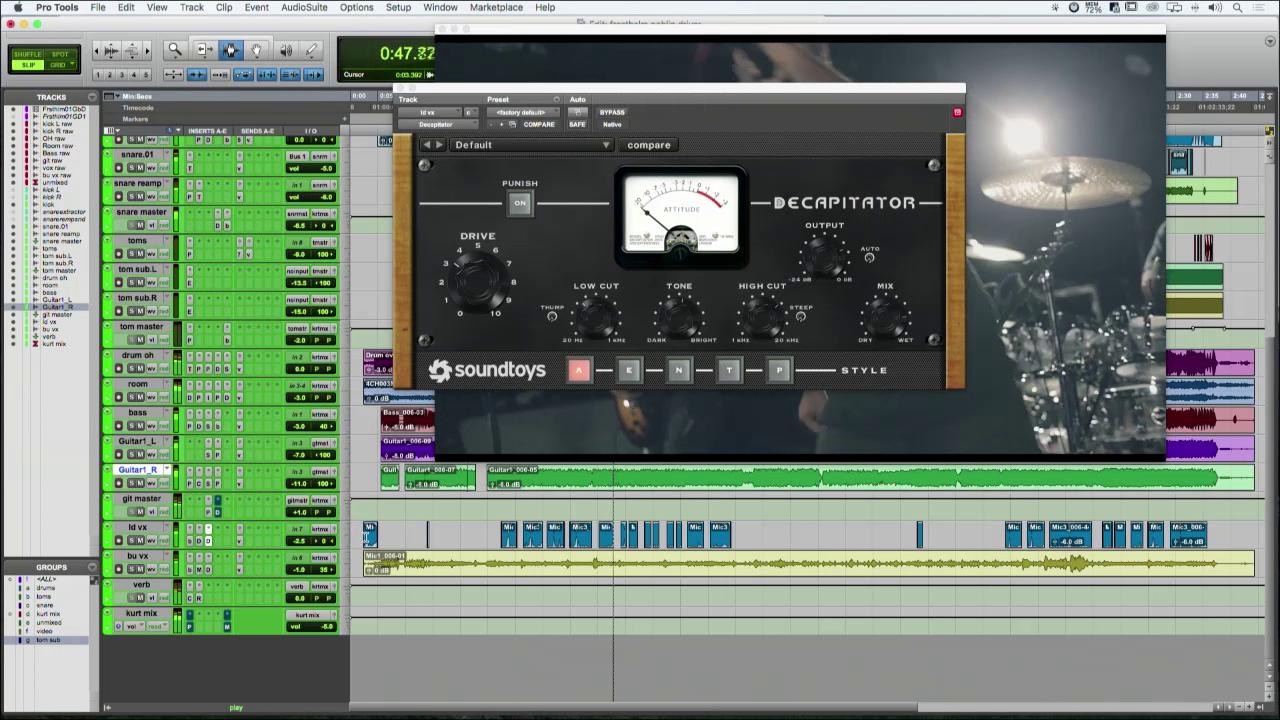
Task: Click zoom preset 5 button
Action: click(x=146, y=75)
